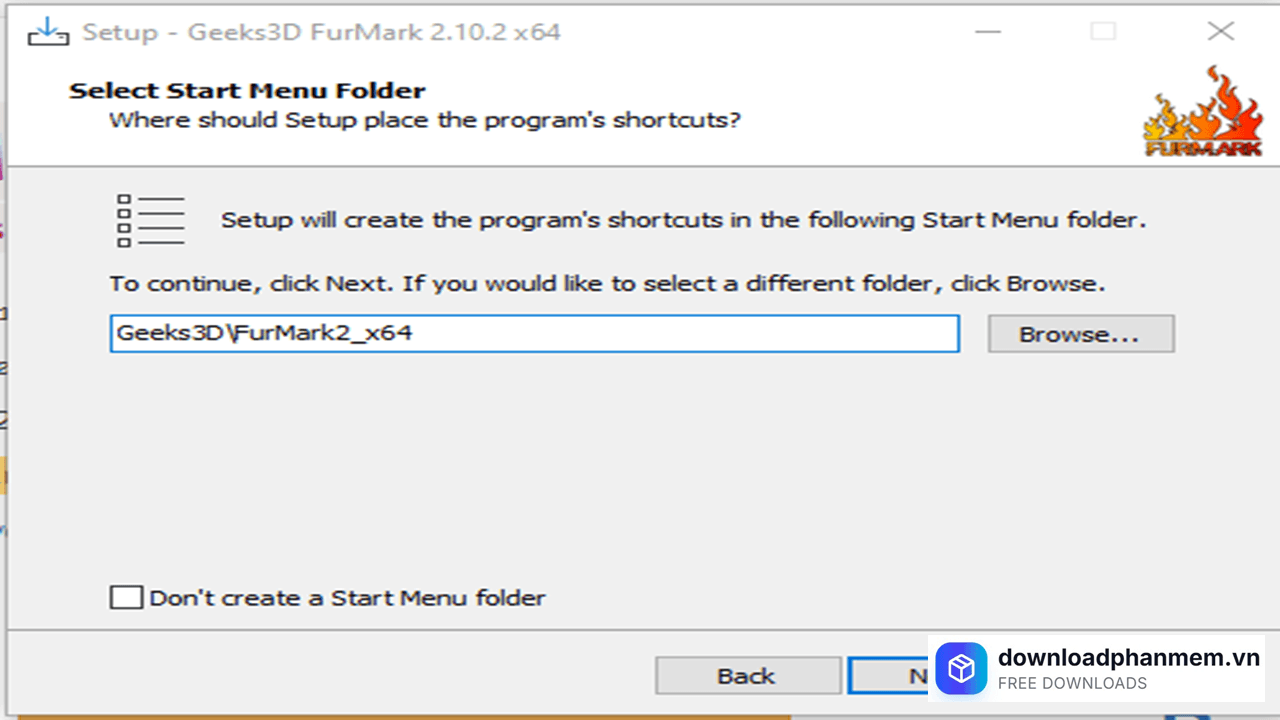1280x720 pixels.
Task: Click the "Don't create a Start Menu folder" label
Action: [347, 598]
